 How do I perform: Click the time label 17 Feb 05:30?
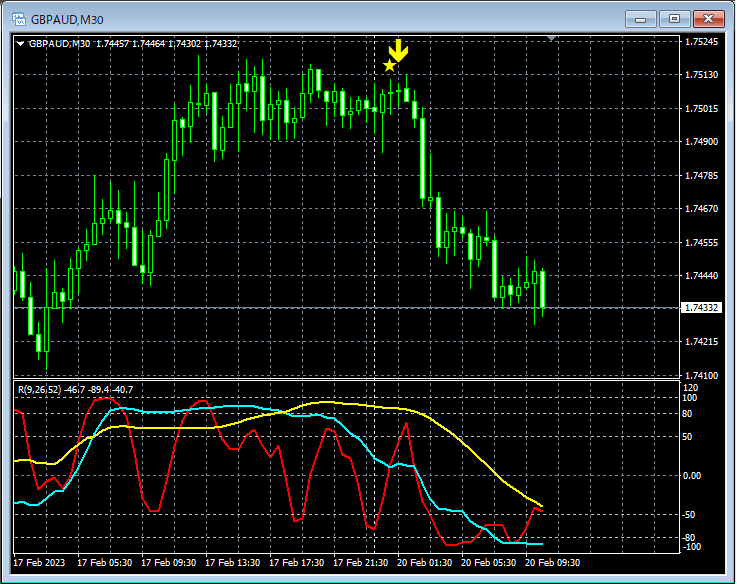click(x=104, y=562)
